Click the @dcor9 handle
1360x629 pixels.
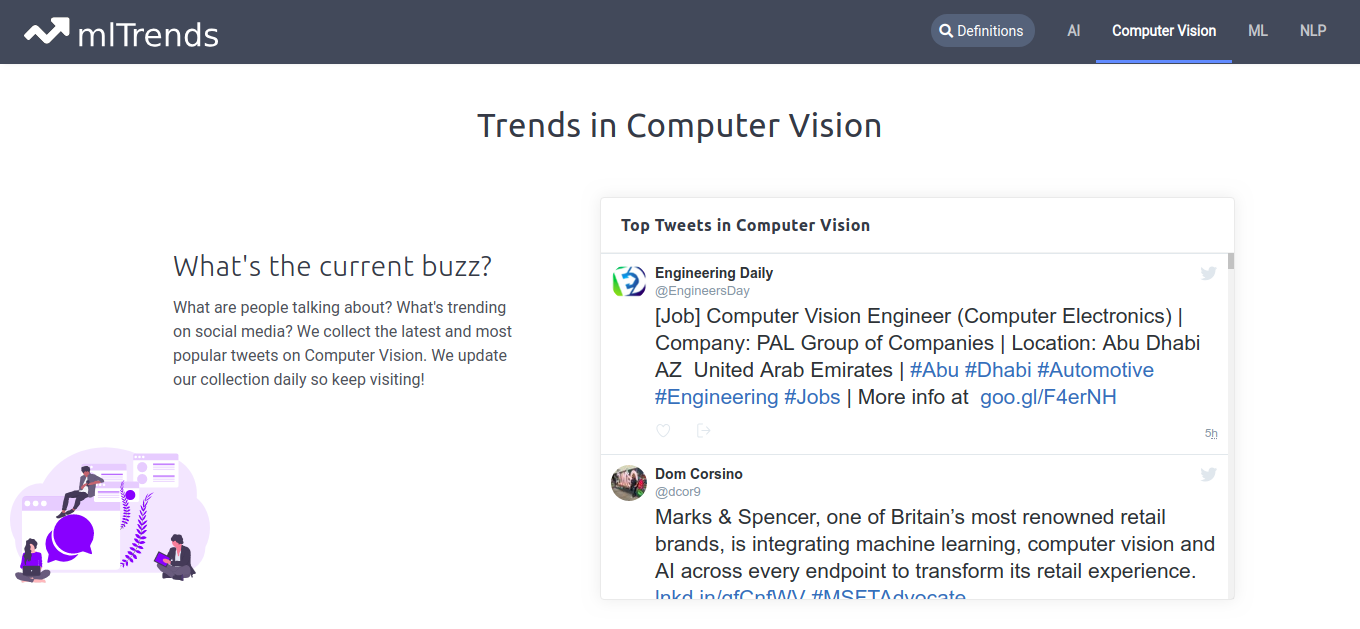[x=678, y=492]
